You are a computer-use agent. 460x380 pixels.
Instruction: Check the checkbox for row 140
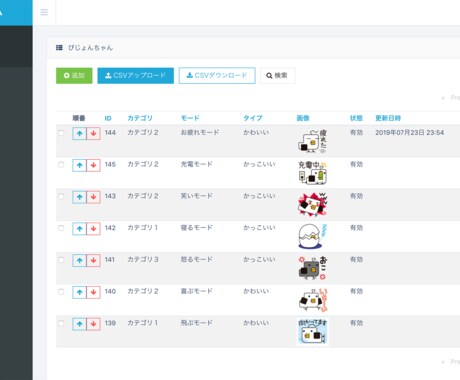61,292
